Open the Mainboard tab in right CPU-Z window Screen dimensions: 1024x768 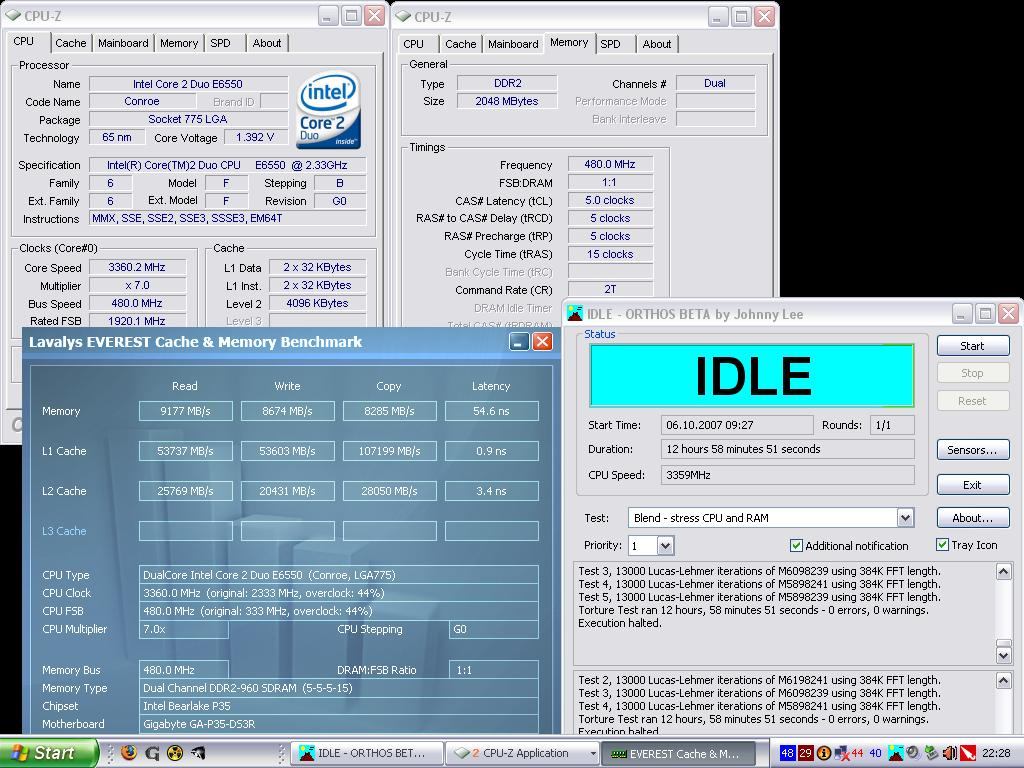[x=513, y=44]
